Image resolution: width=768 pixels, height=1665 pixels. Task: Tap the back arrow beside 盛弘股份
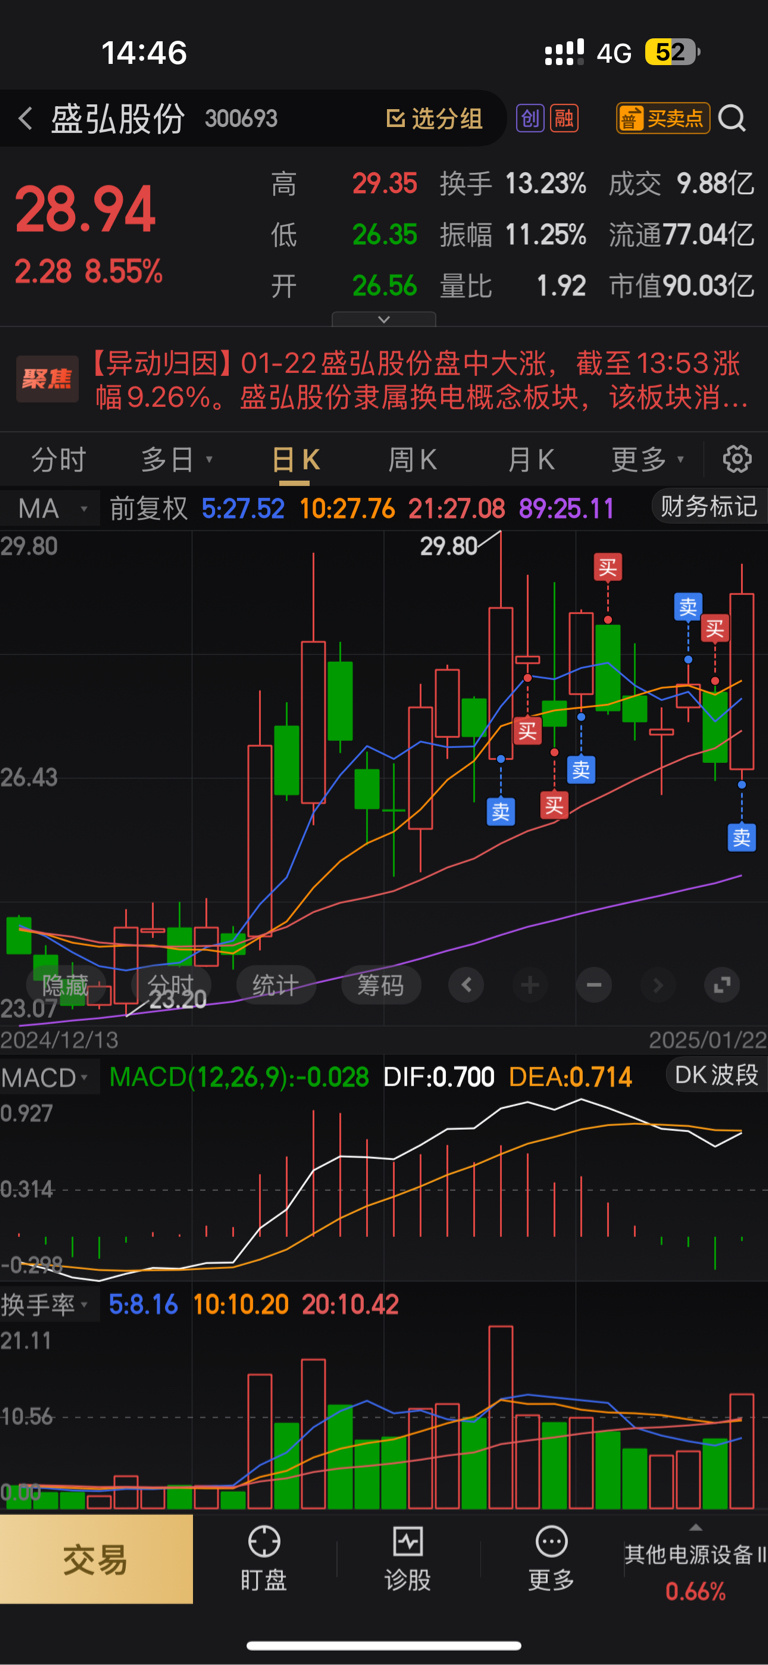pyautogui.click(x=25, y=119)
